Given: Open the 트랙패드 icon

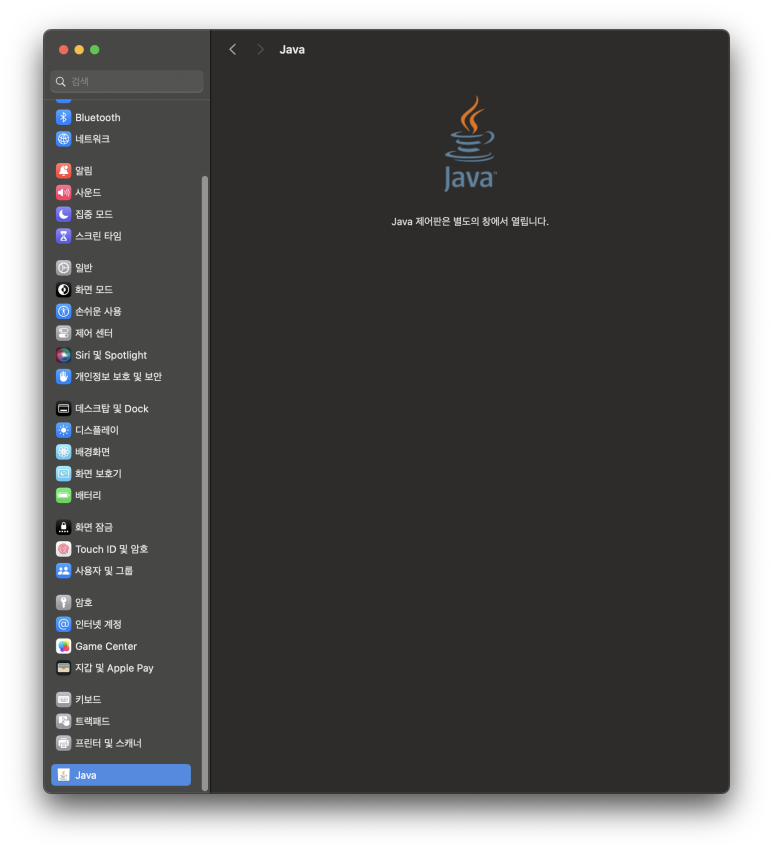Looking at the screenshot, I should tap(64, 721).
